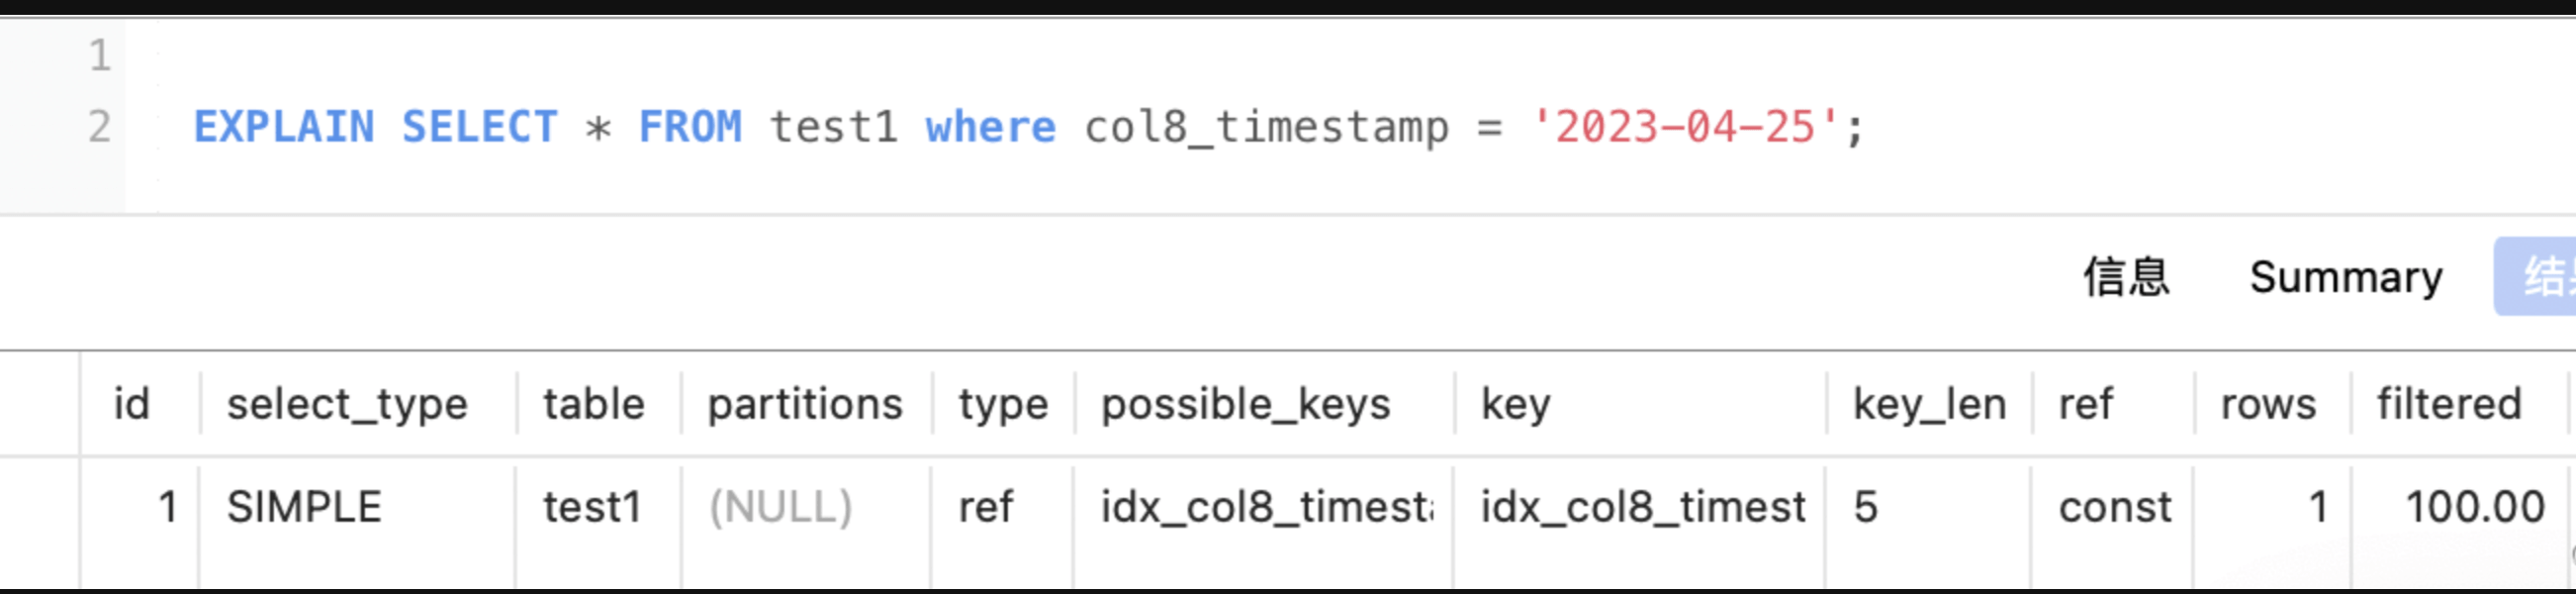Click col8_timestamp in the SQL query
Viewport: 2576px width, 594px height.
[1266, 128]
